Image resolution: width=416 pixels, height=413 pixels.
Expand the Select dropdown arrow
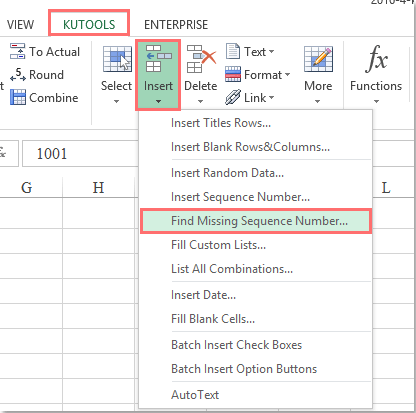(x=116, y=101)
